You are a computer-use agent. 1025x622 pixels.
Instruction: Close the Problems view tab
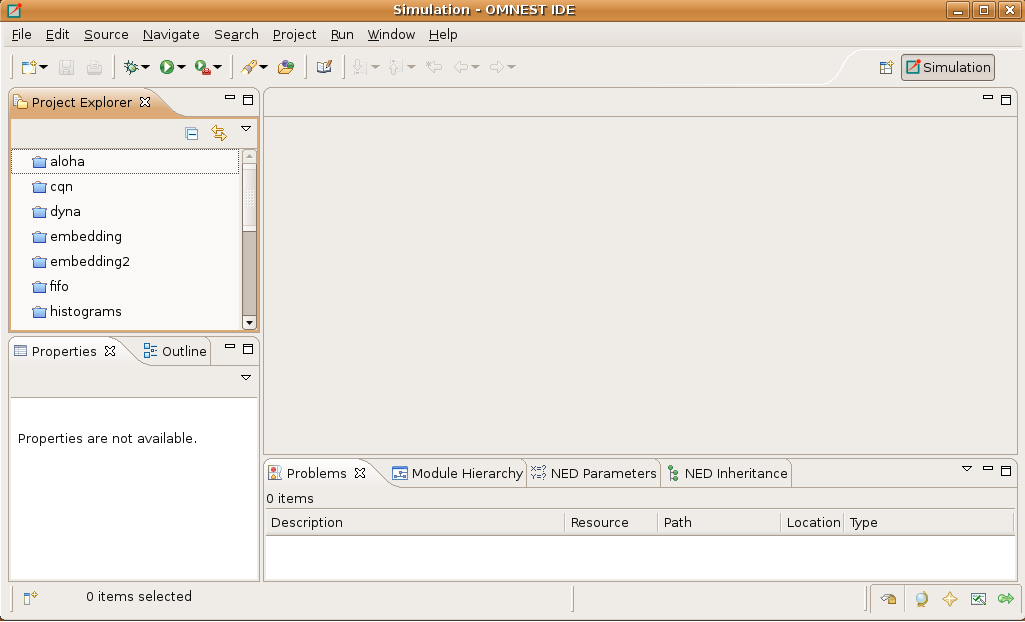pos(360,473)
